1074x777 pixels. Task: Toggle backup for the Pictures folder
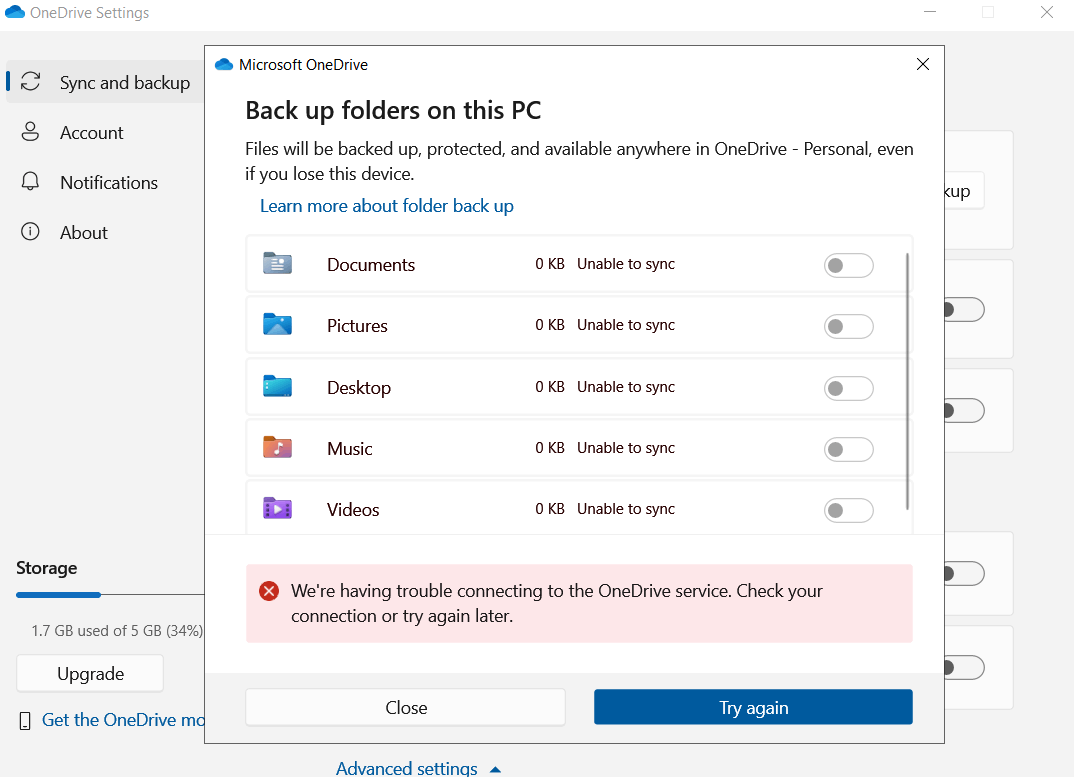click(x=849, y=326)
